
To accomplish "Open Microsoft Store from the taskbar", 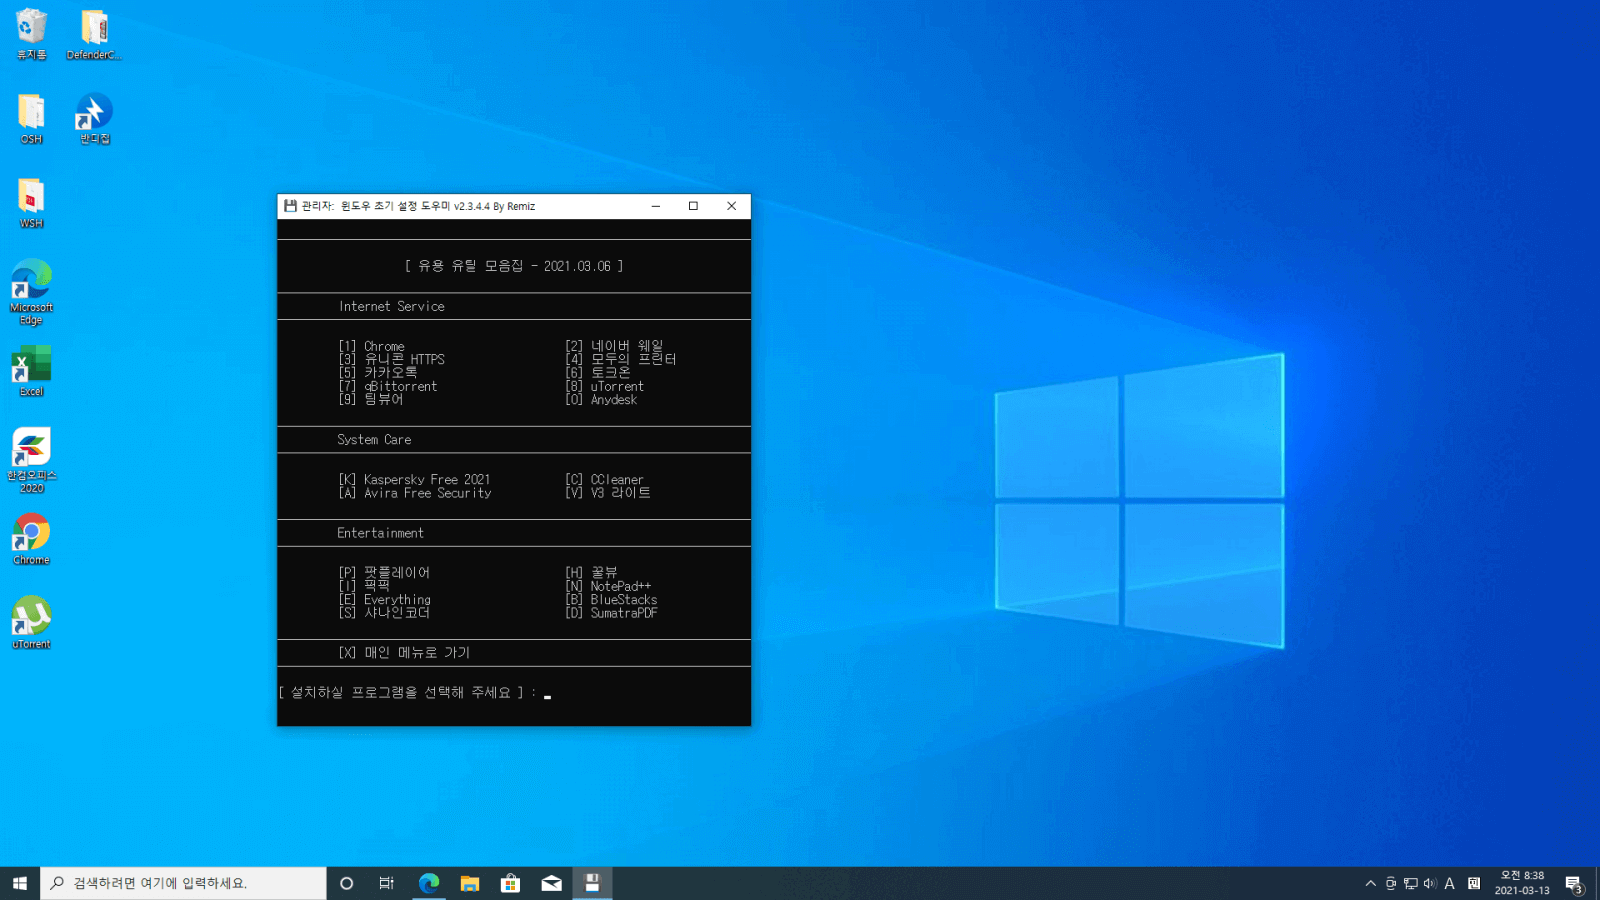I will (x=510, y=883).
